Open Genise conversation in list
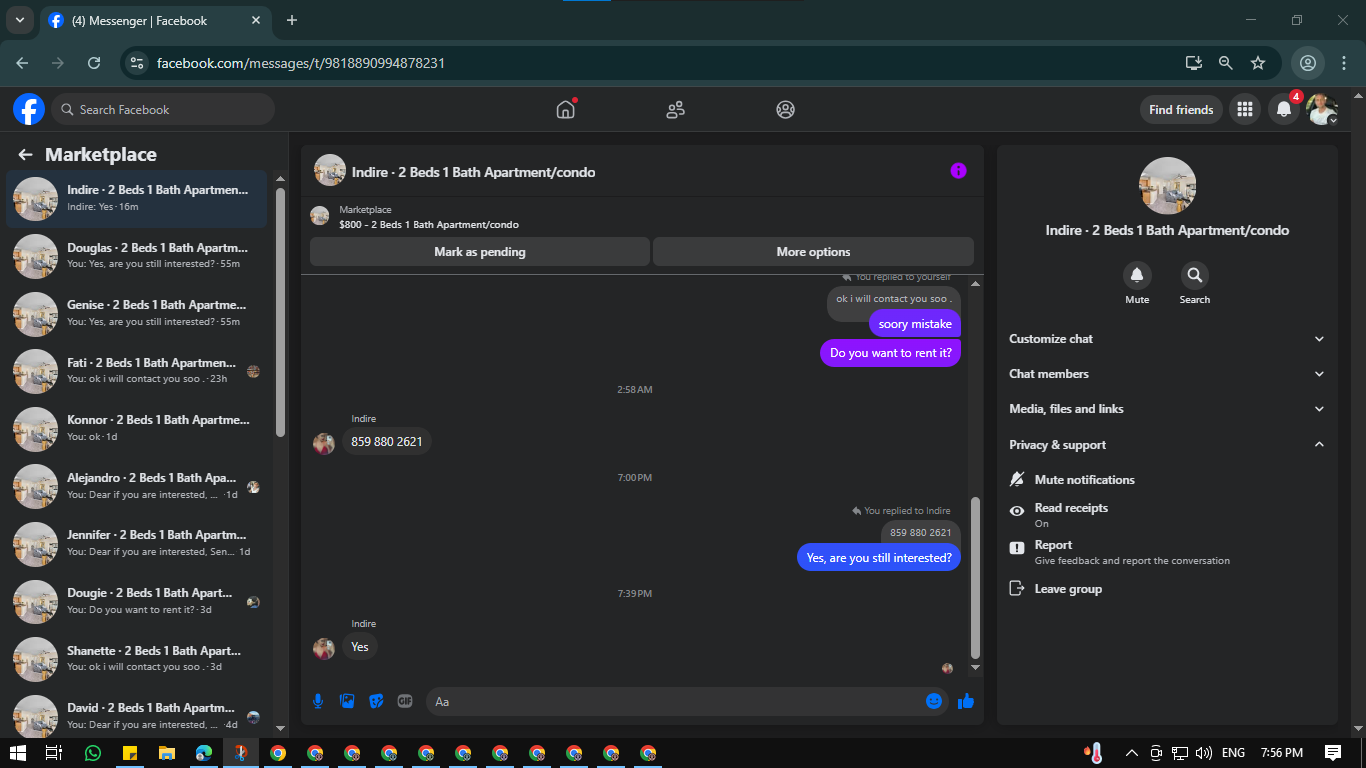The image size is (1366, 768). (137, 313)
